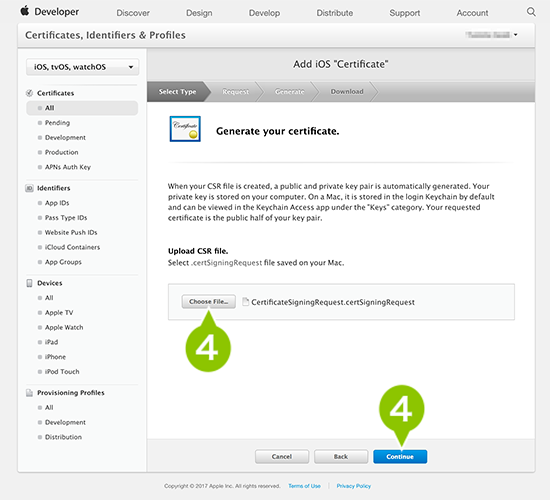Open the iOS, tvOS, watchOS platform dropdown
The width and height of the screenshot is (550, 500).
(x=82, y=67)
